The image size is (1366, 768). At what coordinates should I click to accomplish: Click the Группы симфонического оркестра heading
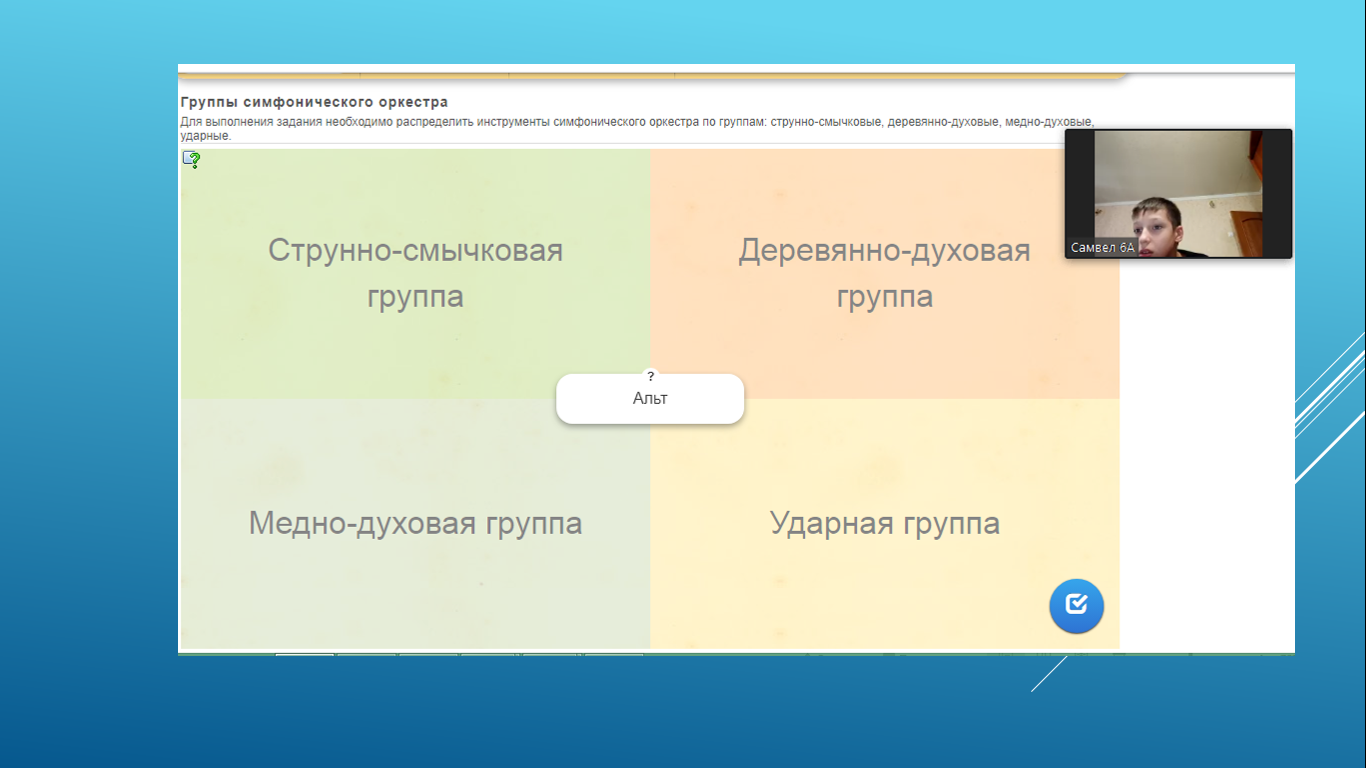point(314,102)
